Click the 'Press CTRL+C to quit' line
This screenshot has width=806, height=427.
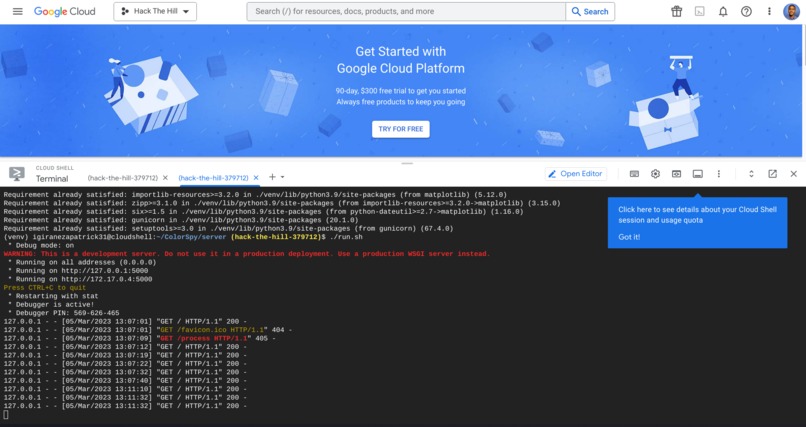[45, 288]
